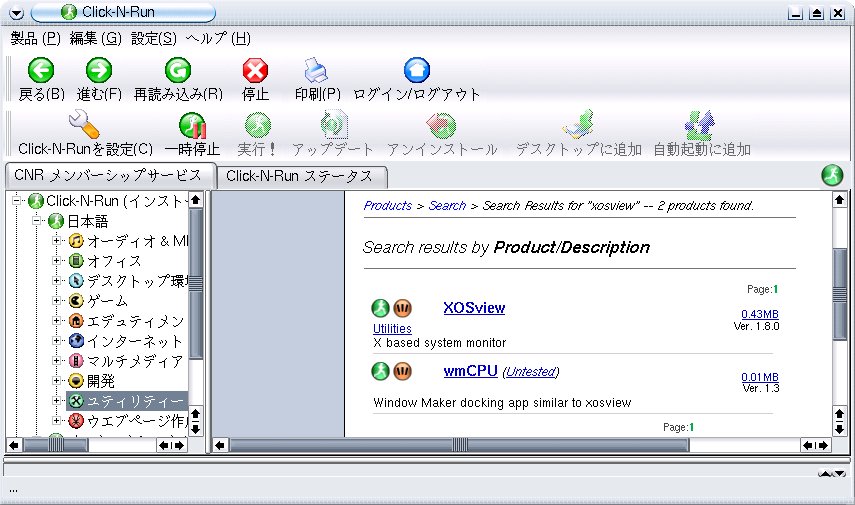Click the Uninstall (アンインストール) toolbar icon
The height and width of the screenshot is (505, 855).
pos(441,125)
